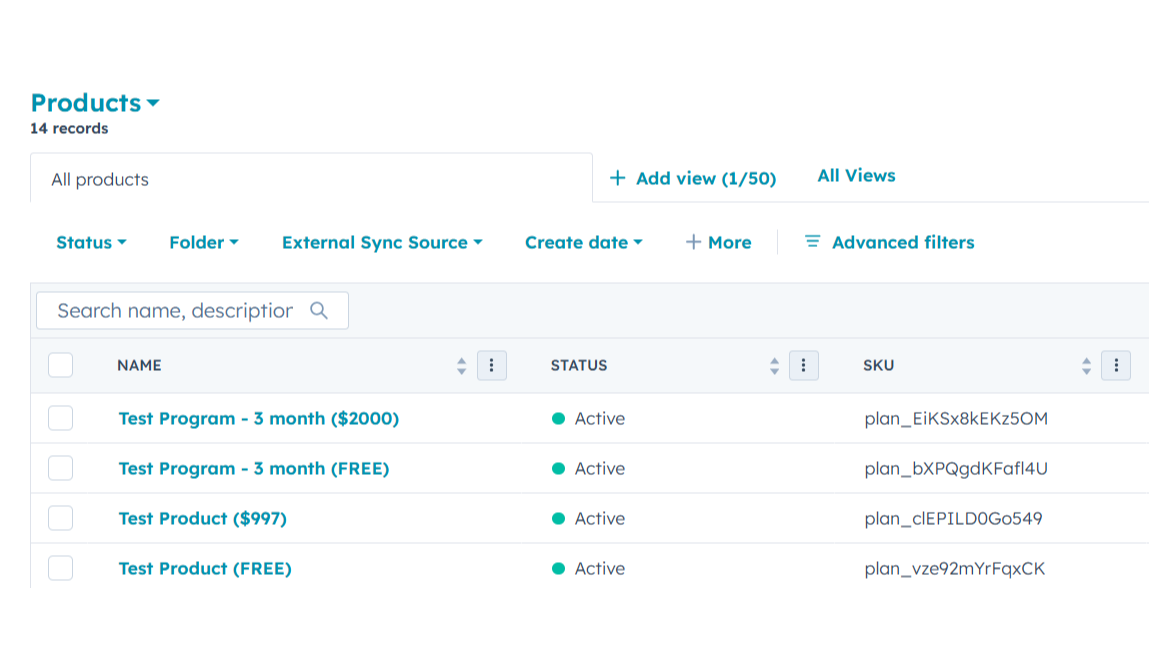The image size is (1156, 650).
Task: Check the select-all checkbox in table header
Action: (60, 365)
